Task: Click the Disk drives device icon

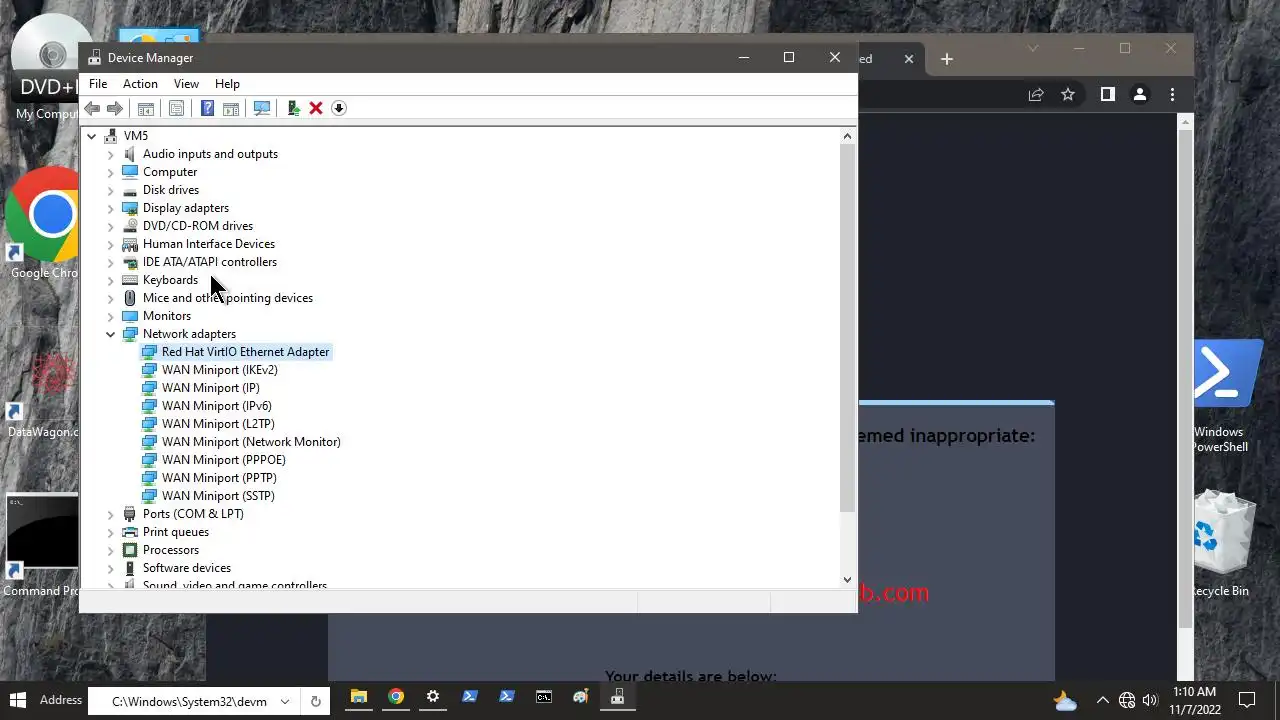Action: point(130,190)
